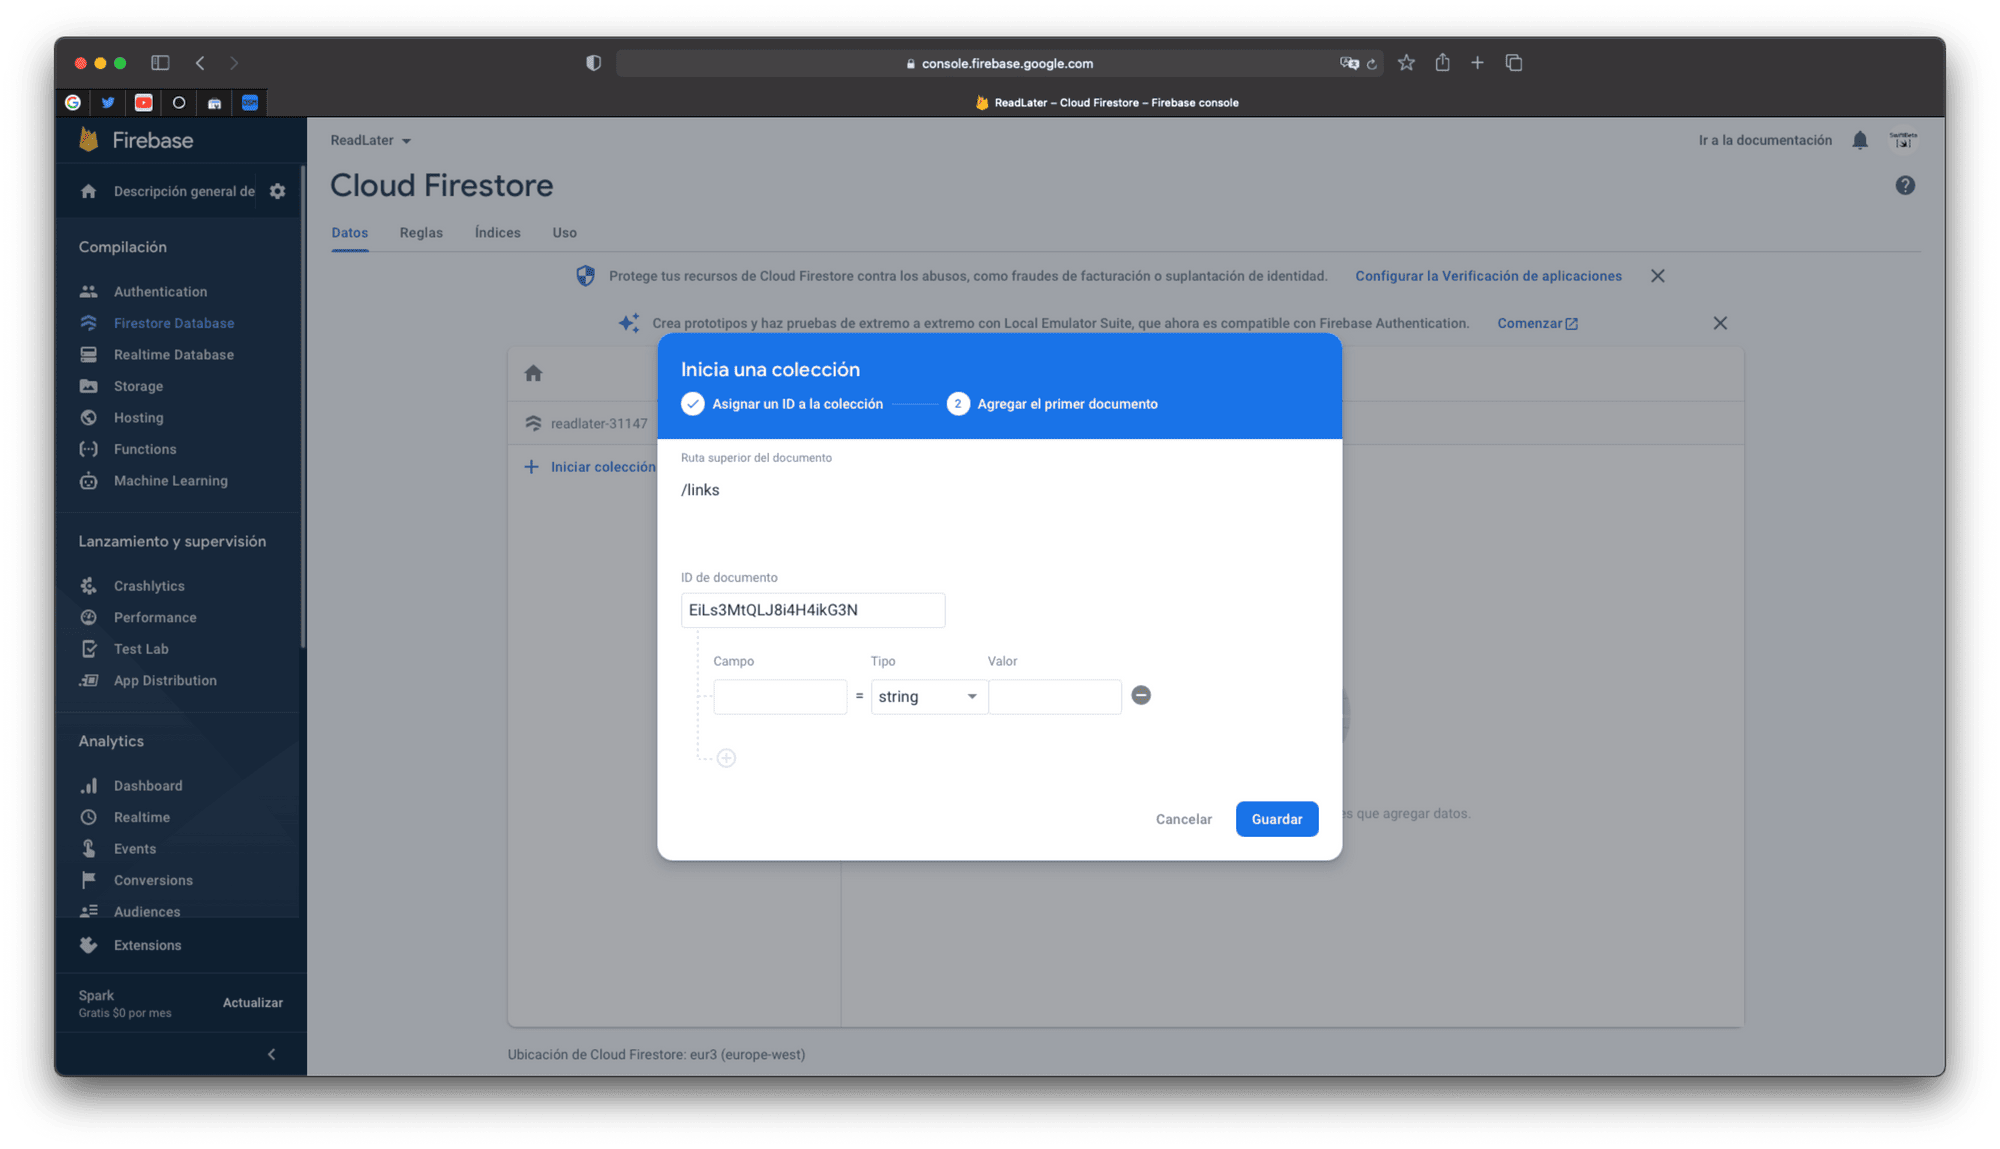Open Analytics Conversions
This screenshot has width=2000, height=1149.
pos(152,880)
